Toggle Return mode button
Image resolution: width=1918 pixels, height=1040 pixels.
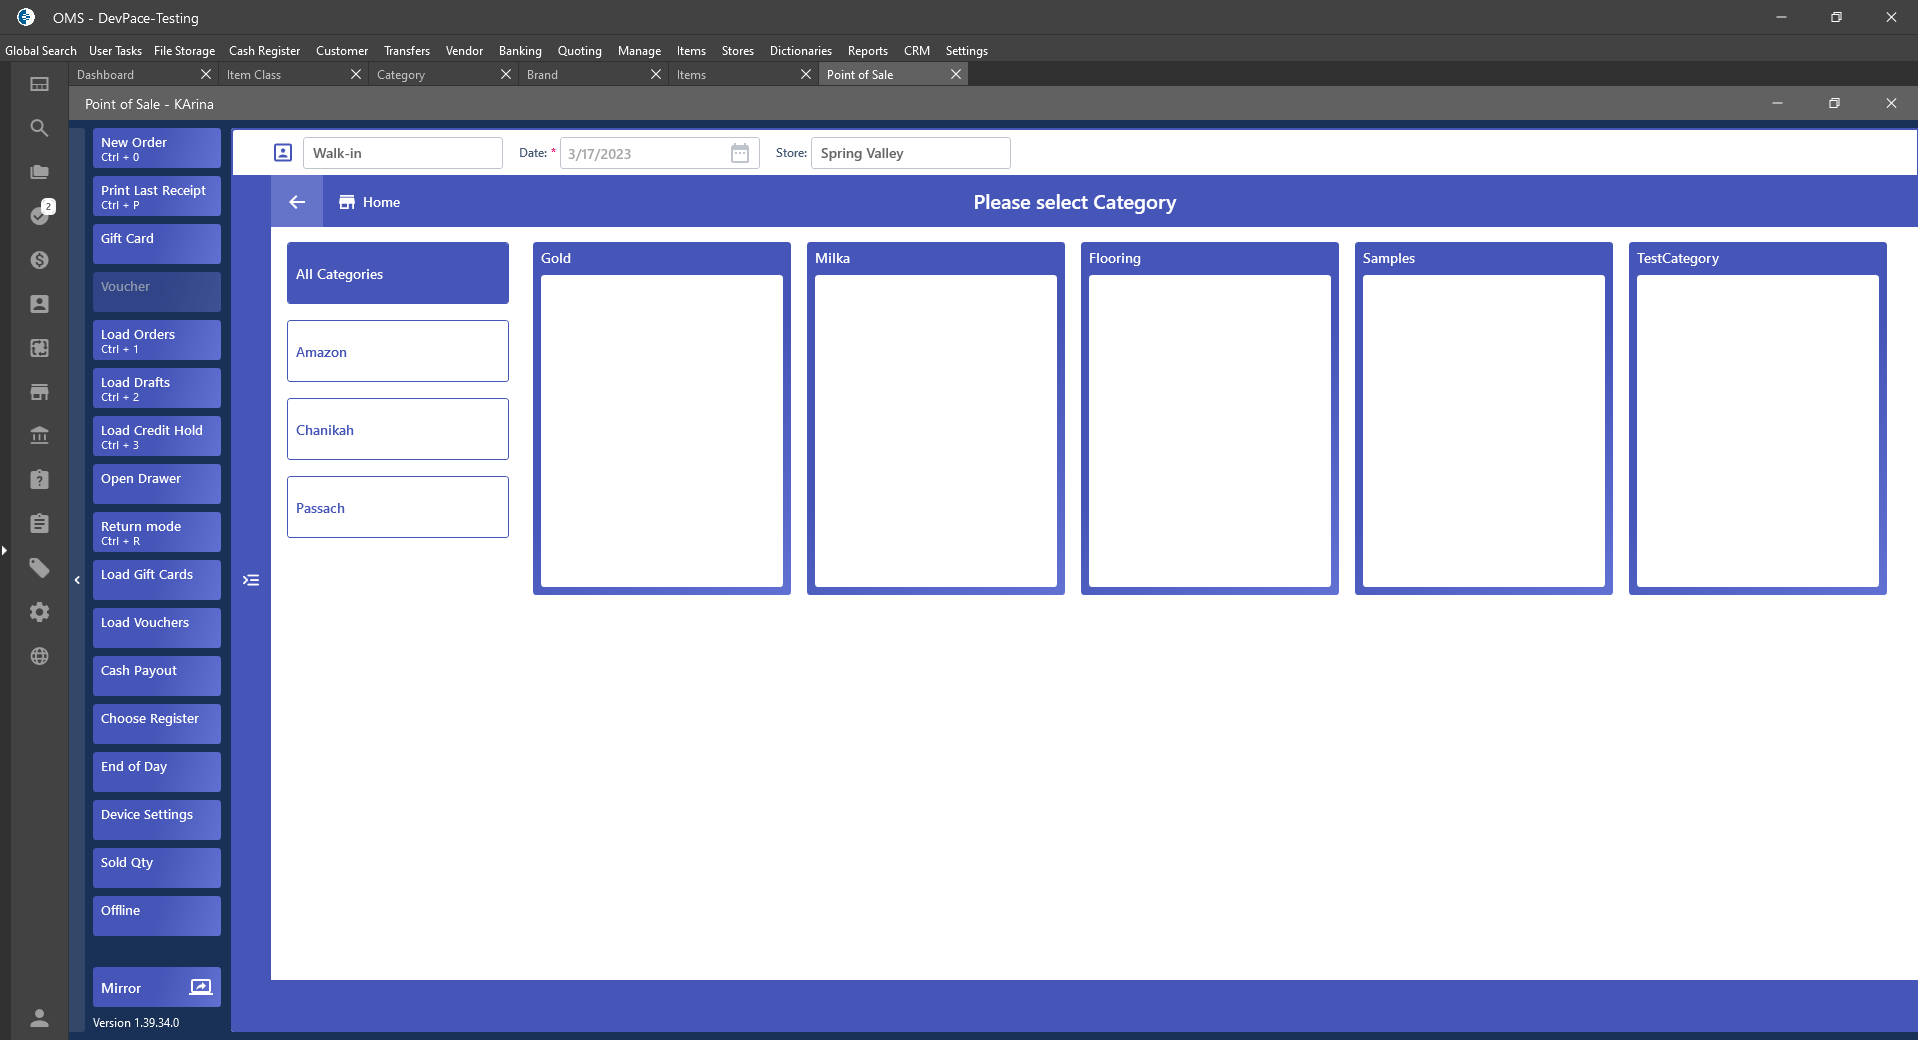click(x=157, y=532)
